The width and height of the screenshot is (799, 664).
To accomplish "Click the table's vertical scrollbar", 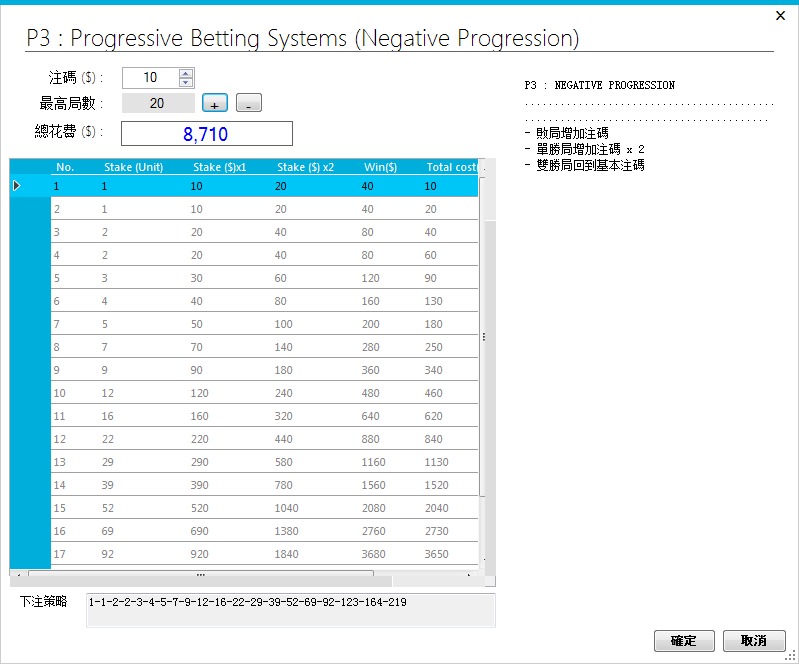I will [x=486, y=337].
